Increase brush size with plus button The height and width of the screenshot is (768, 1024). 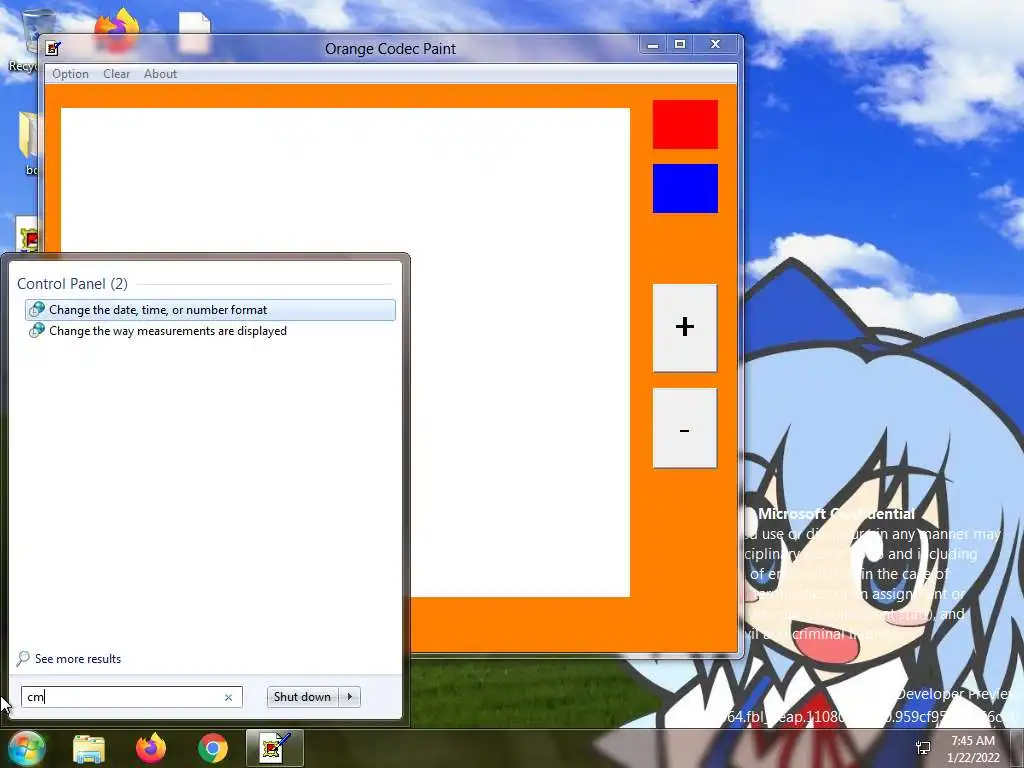[684, 327]
